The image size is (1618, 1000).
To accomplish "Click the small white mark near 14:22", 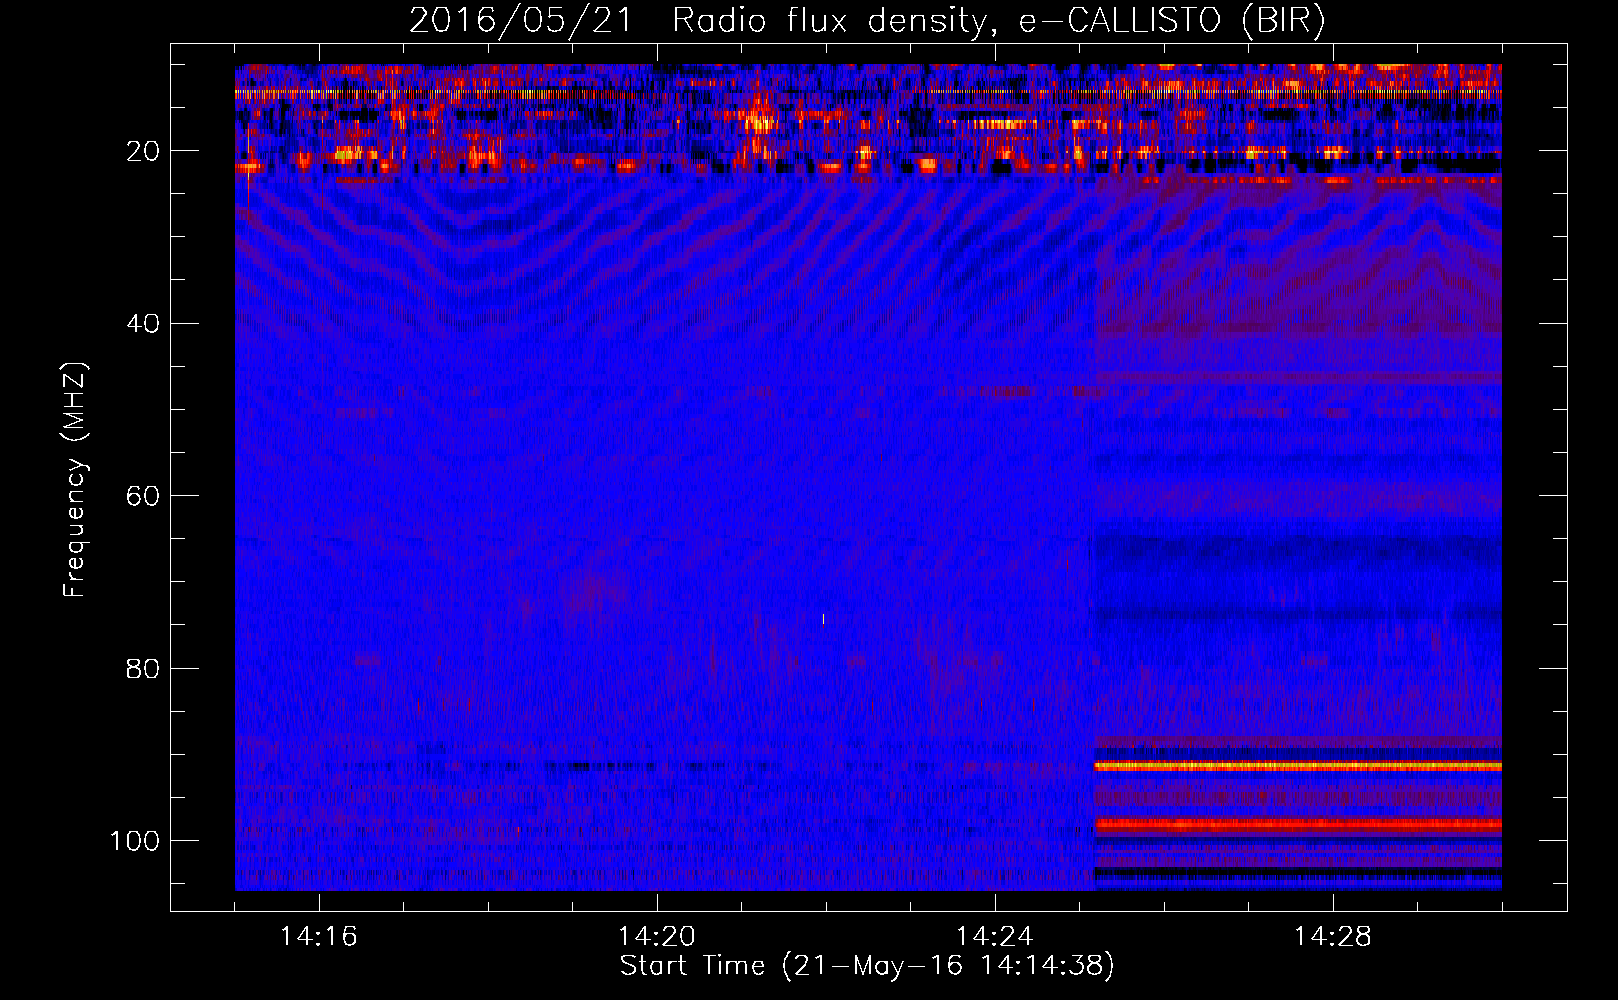I will coord(823,619).
